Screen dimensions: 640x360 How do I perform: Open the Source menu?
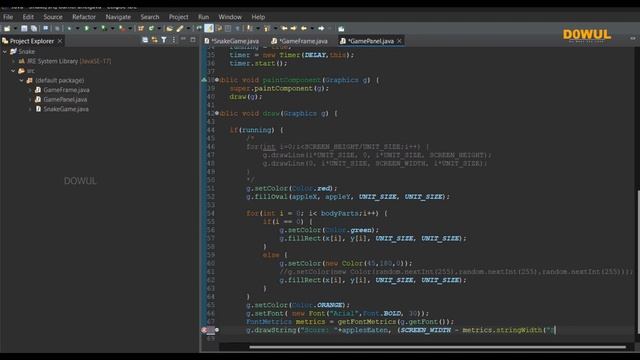point(53,17)
